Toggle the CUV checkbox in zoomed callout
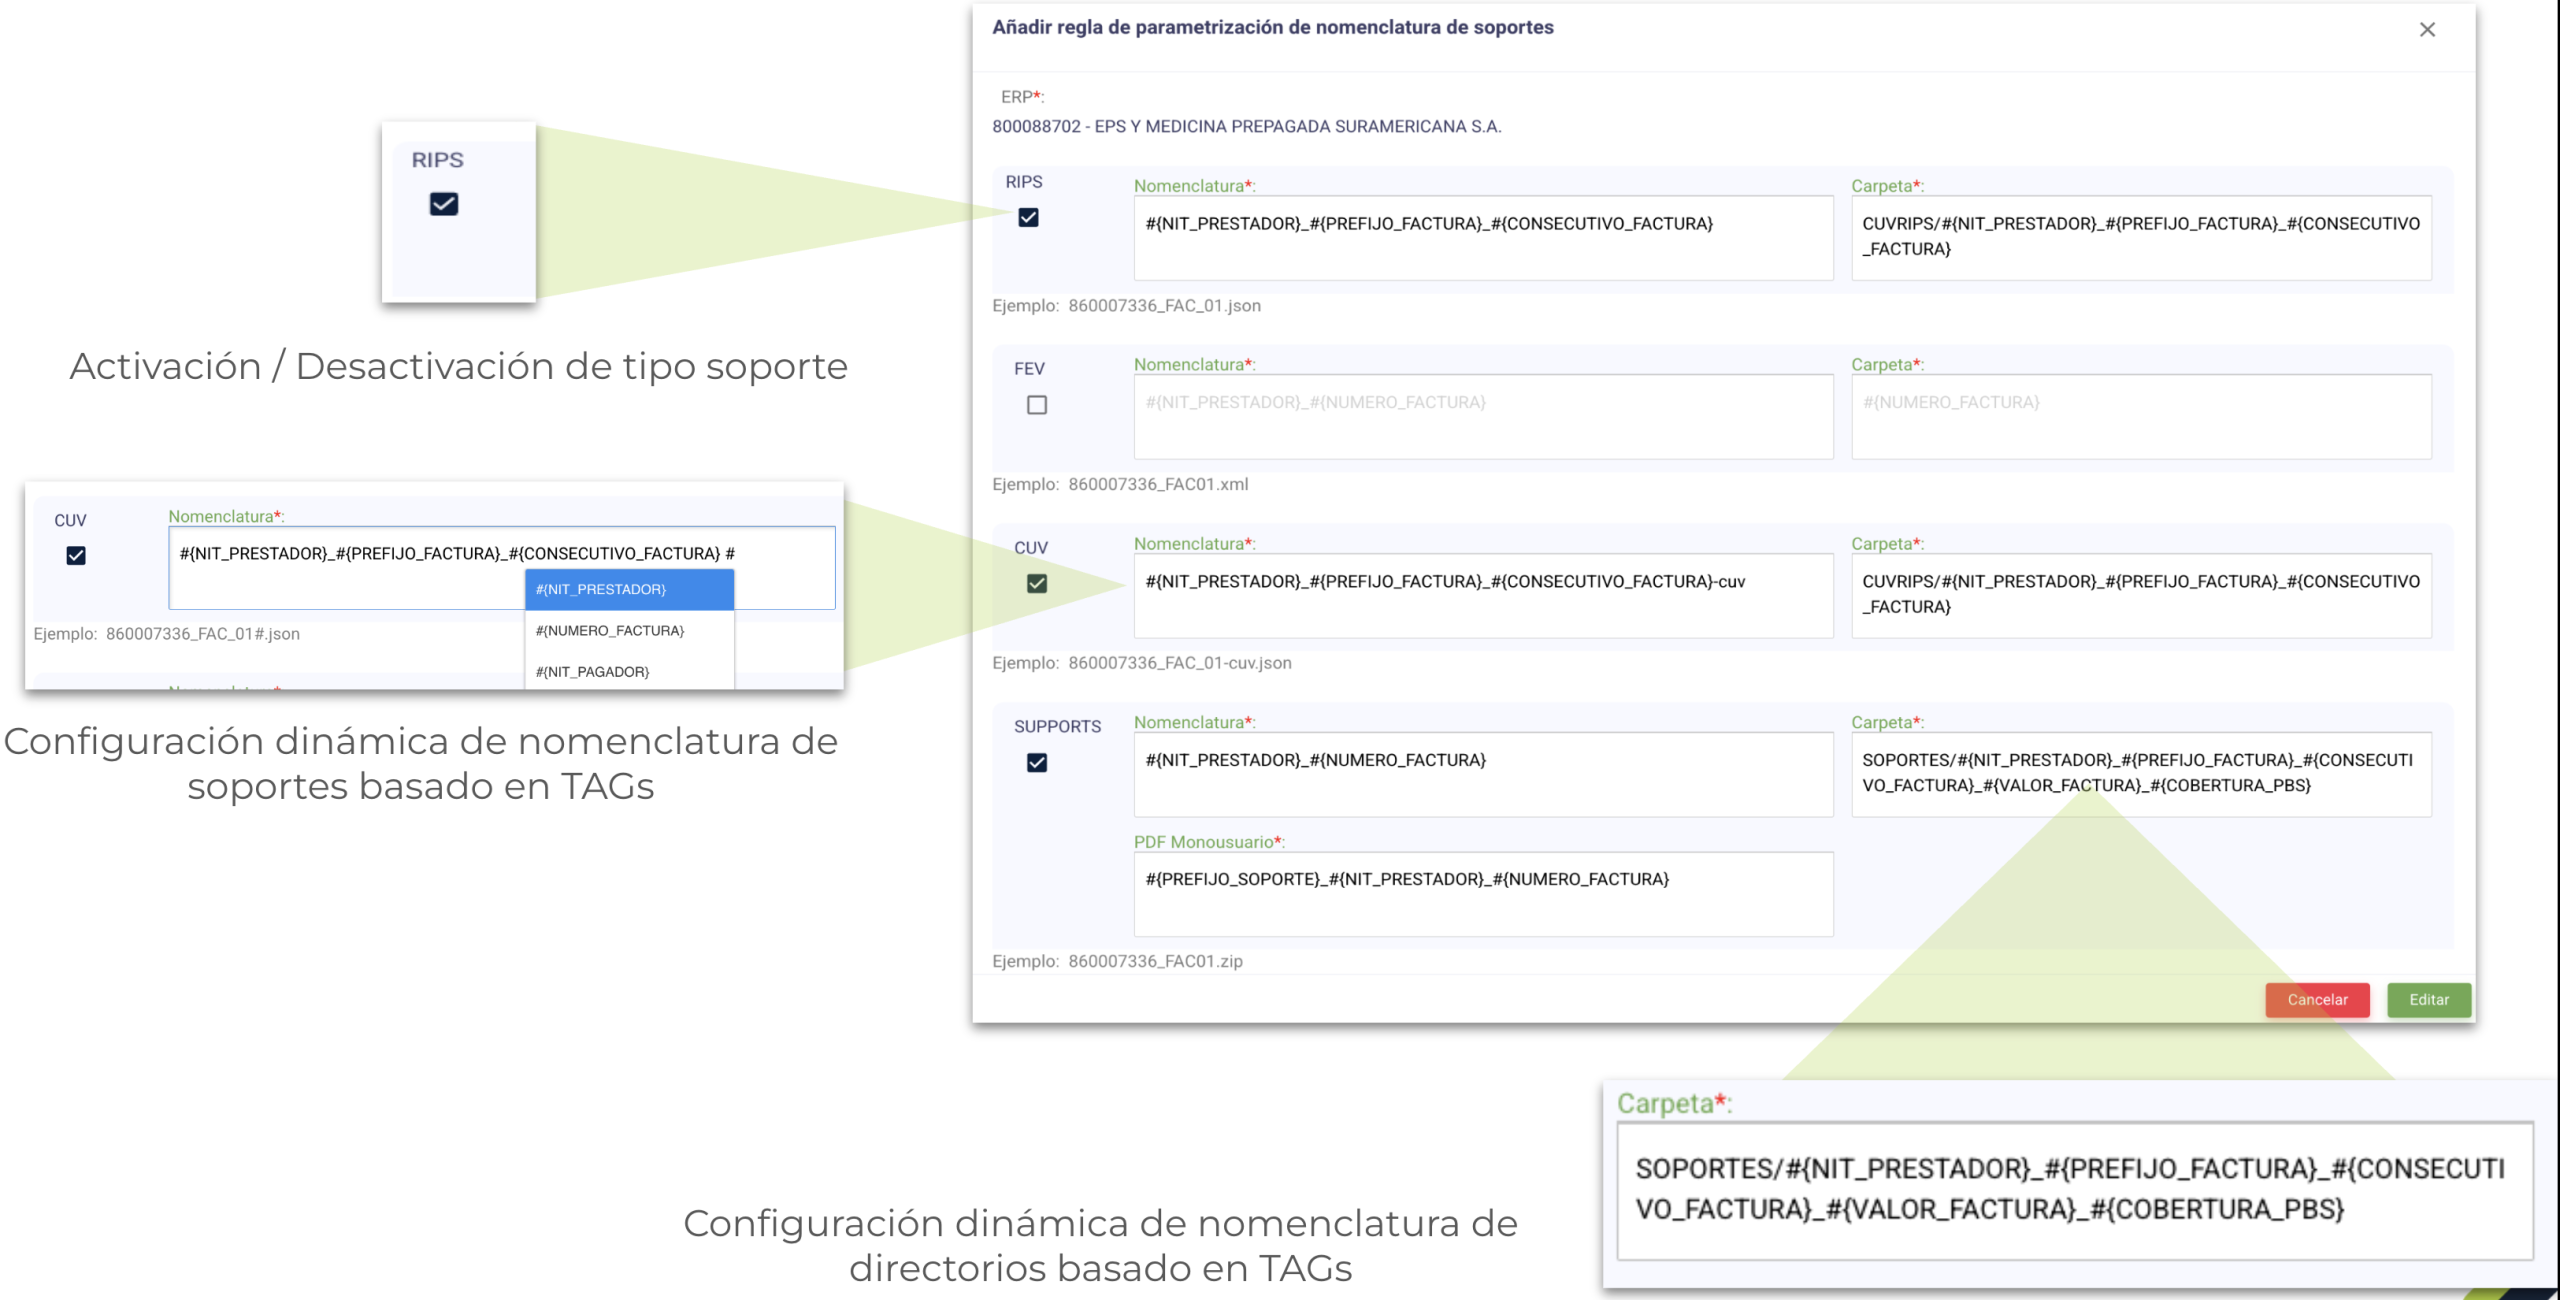2560x1300 pixels. pyautogui.click(x=76, y=555)
